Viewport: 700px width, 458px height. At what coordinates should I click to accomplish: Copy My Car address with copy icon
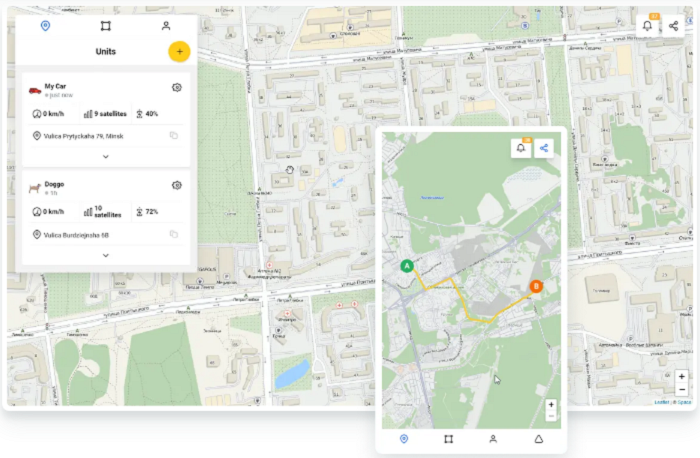(173, 136)
